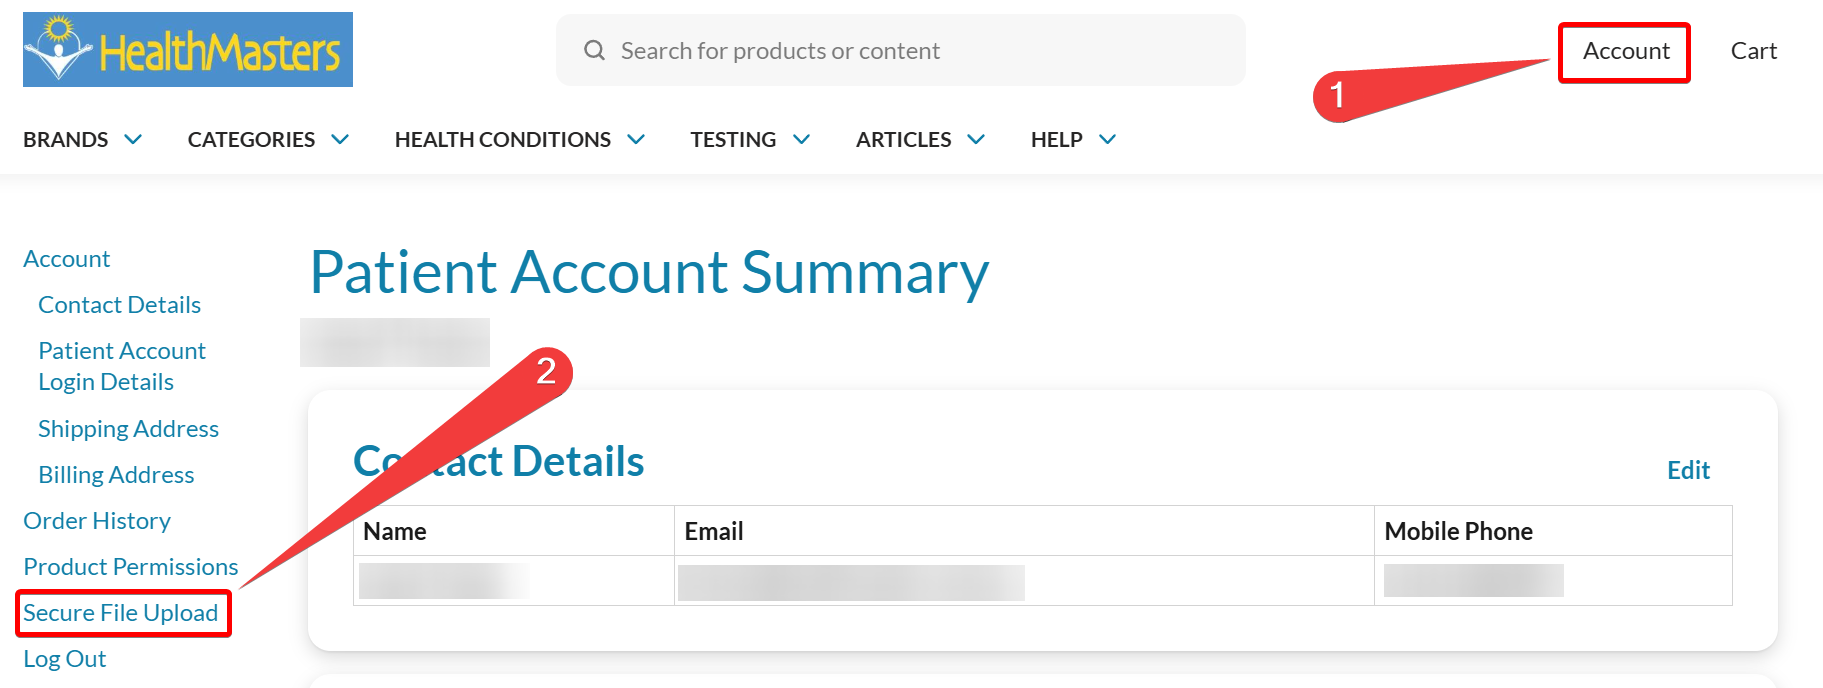This screenshot has height=688, width=1823.
Task: Open the BRANDS menu
Action: tap(66, 139)
